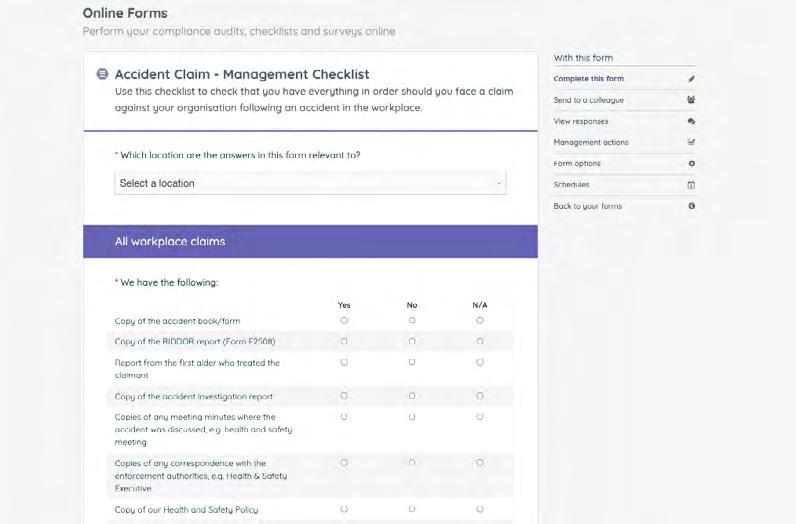
Task: Click the form icon beside Accident Claim title
Action: 102,74
